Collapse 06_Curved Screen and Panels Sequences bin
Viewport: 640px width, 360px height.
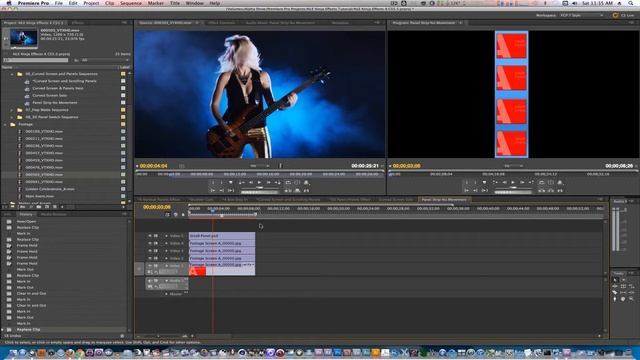pos(12,74)
